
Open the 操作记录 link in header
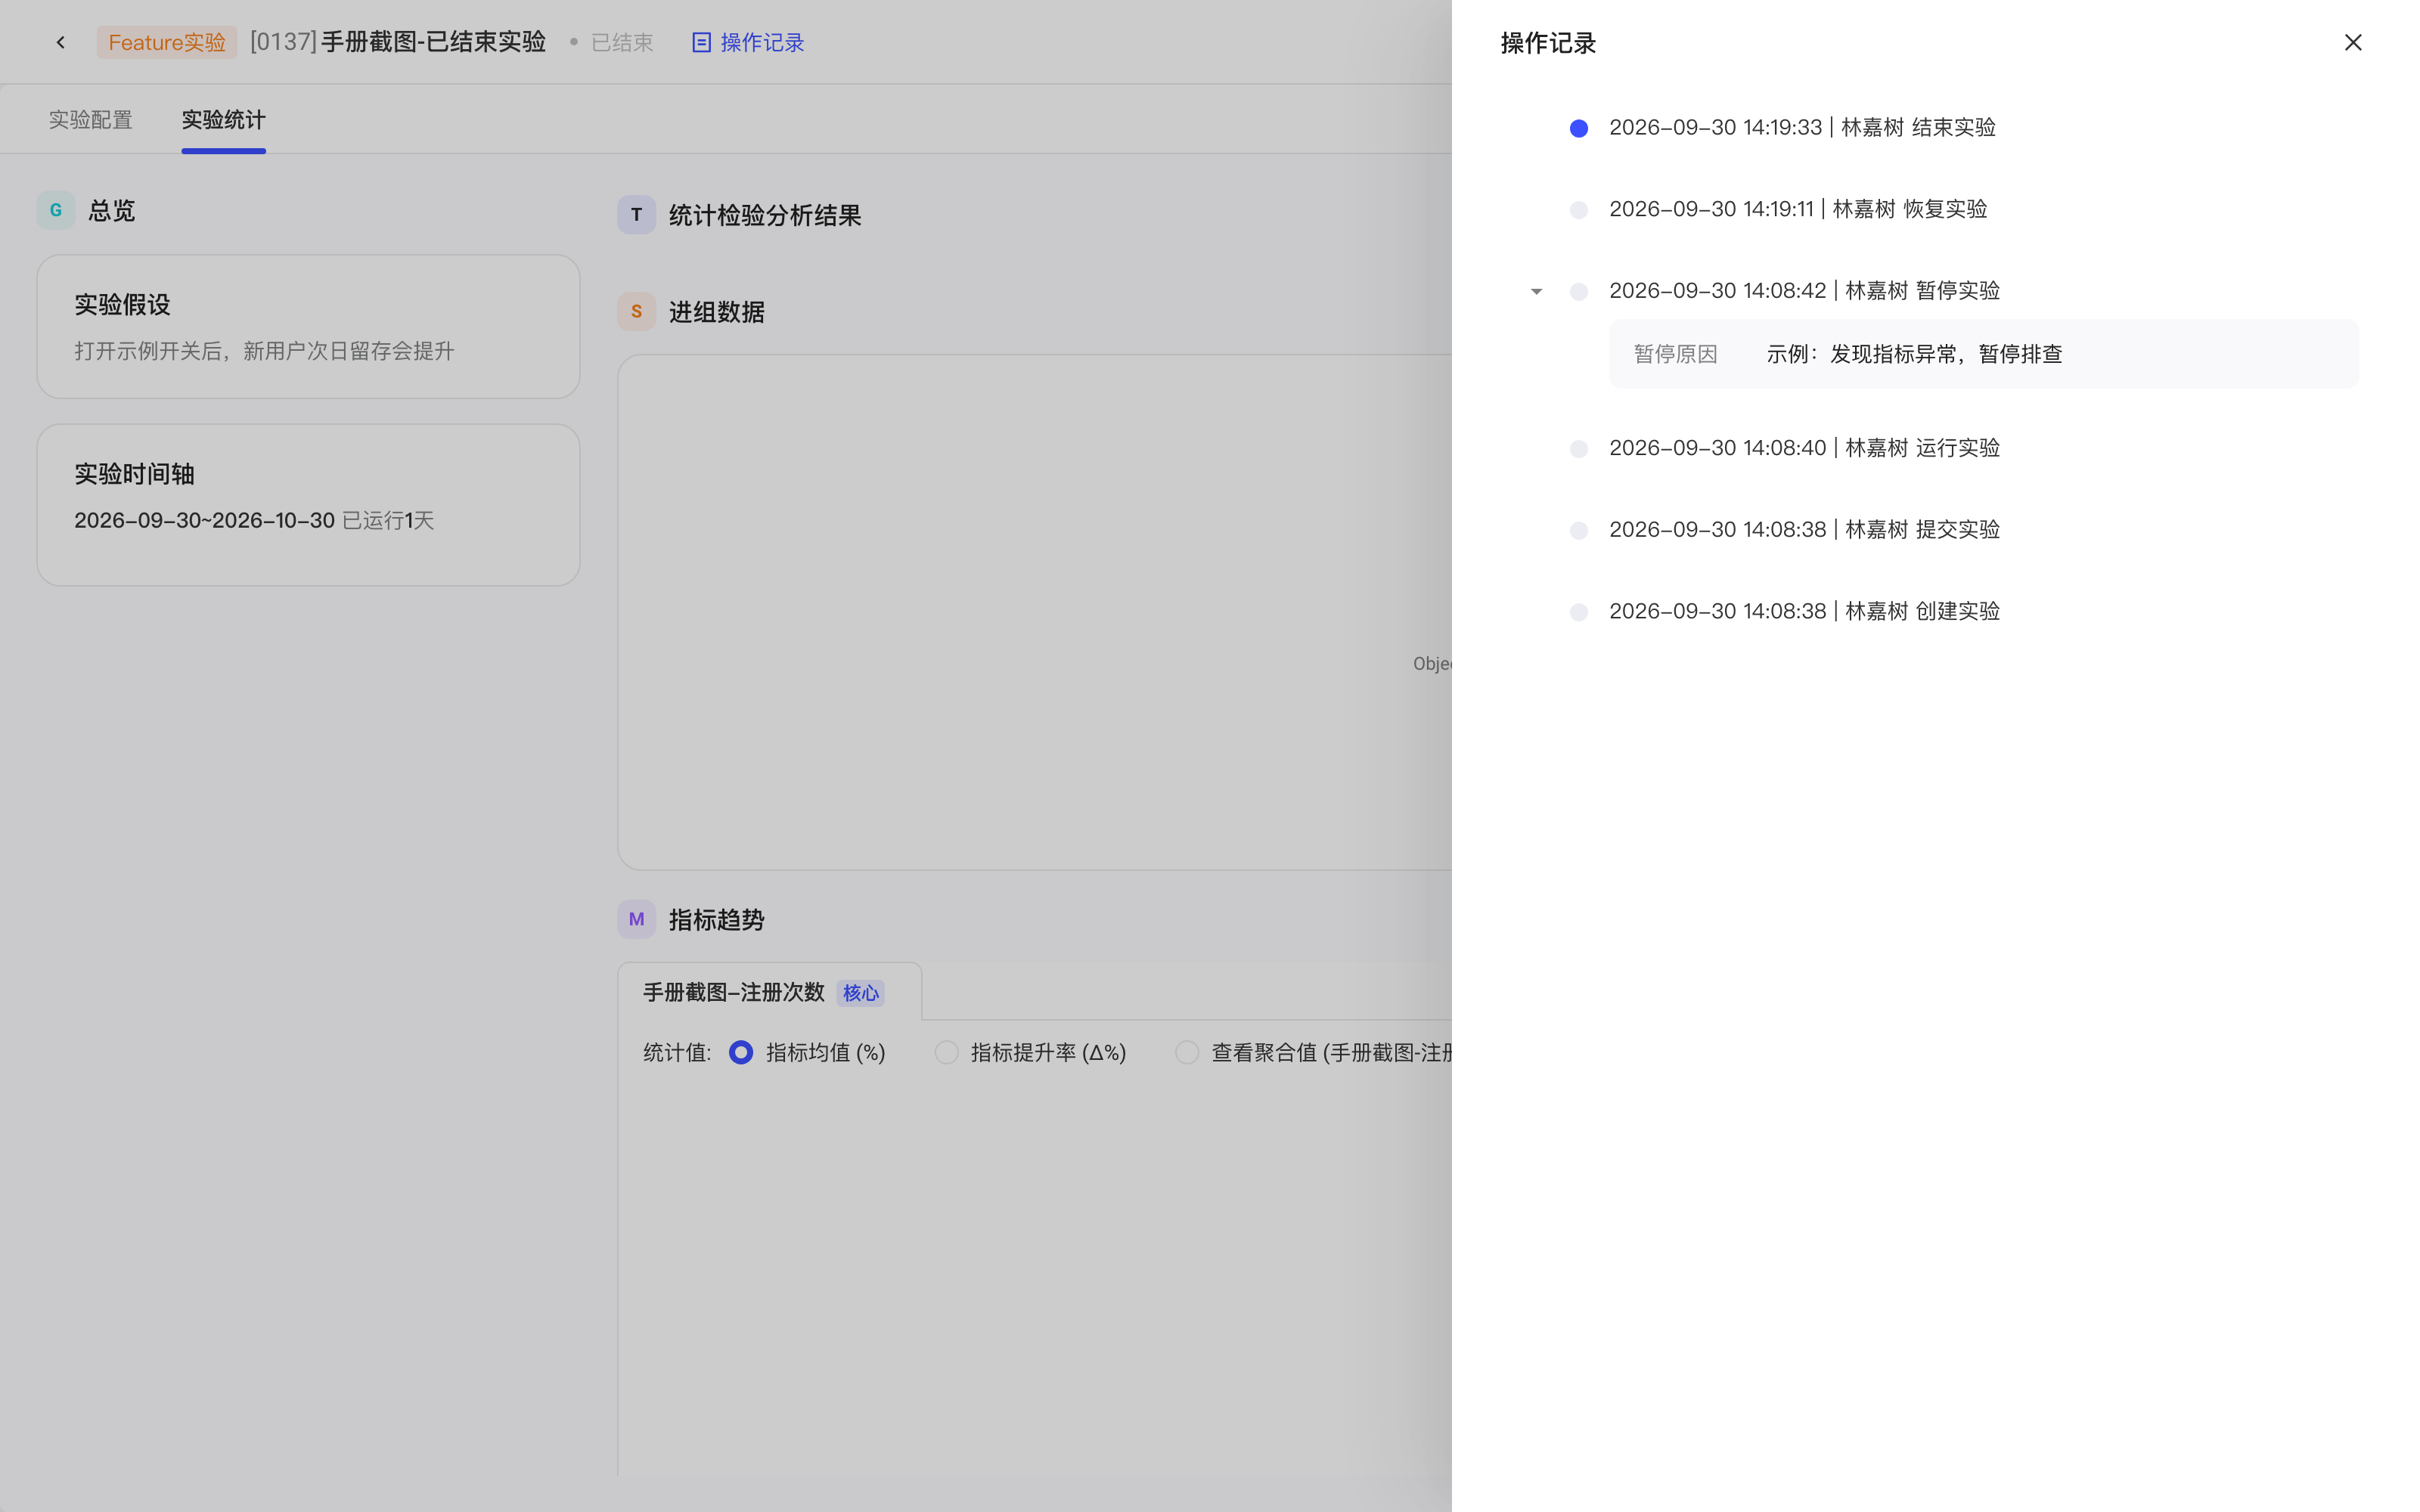pyautogui.click(x=748, y=42)
